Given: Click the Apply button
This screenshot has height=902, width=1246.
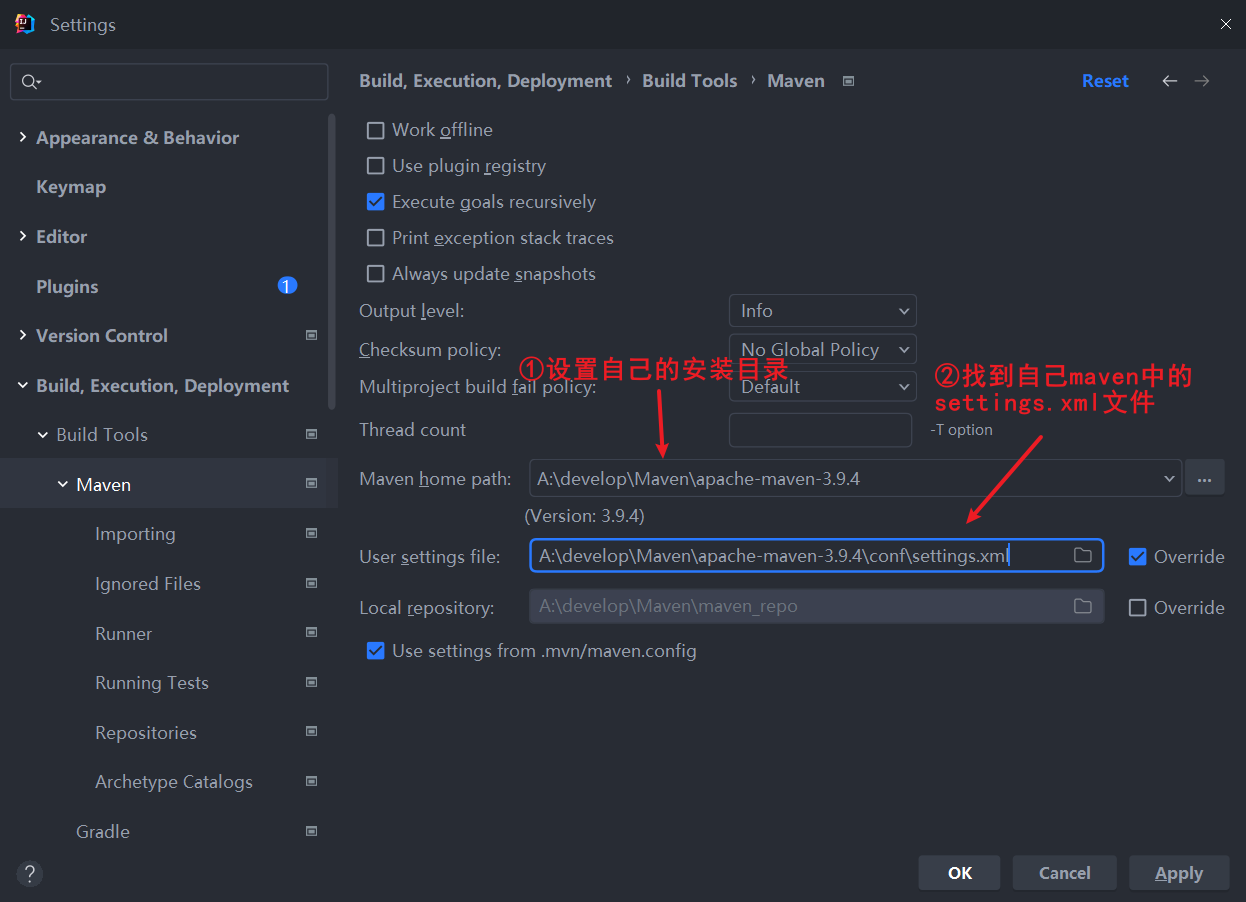Looking at the screenshot, I should pos(1179,873).
